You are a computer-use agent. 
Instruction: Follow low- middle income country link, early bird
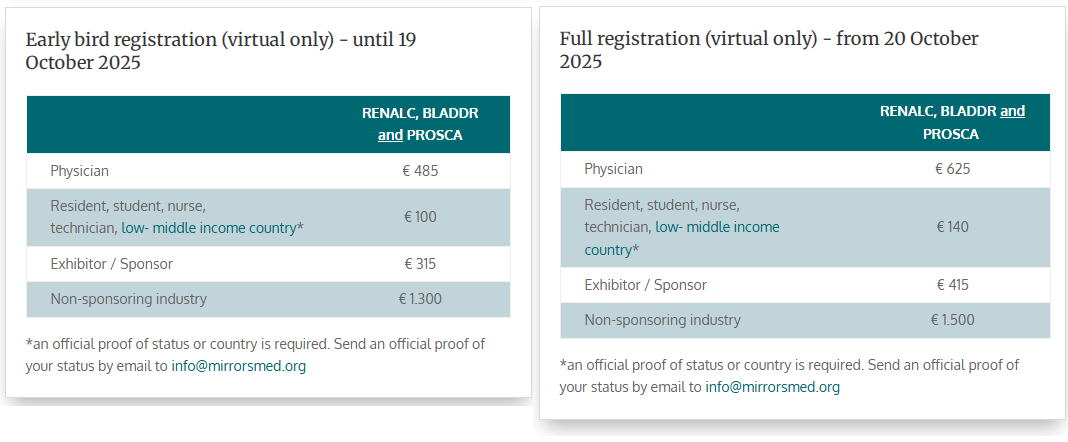click(x=208, y=228)
